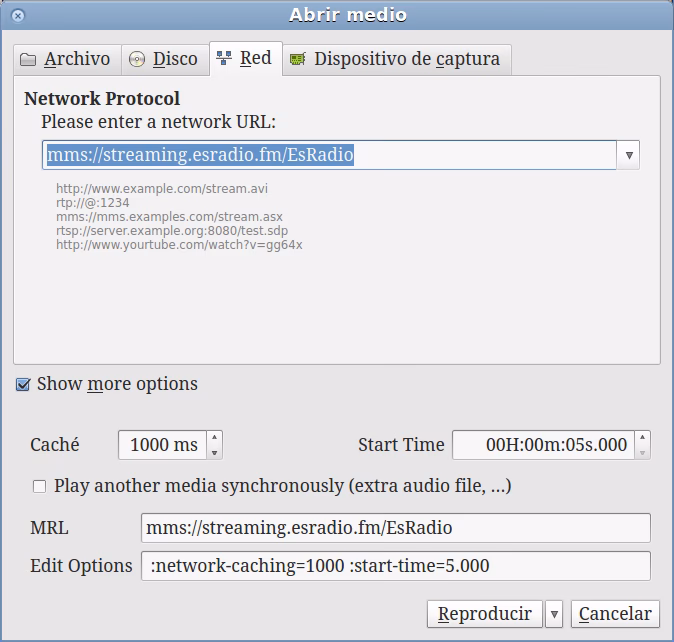Click the MRL label
Viewport: 674px width, 642px height.
coord(49,528)
